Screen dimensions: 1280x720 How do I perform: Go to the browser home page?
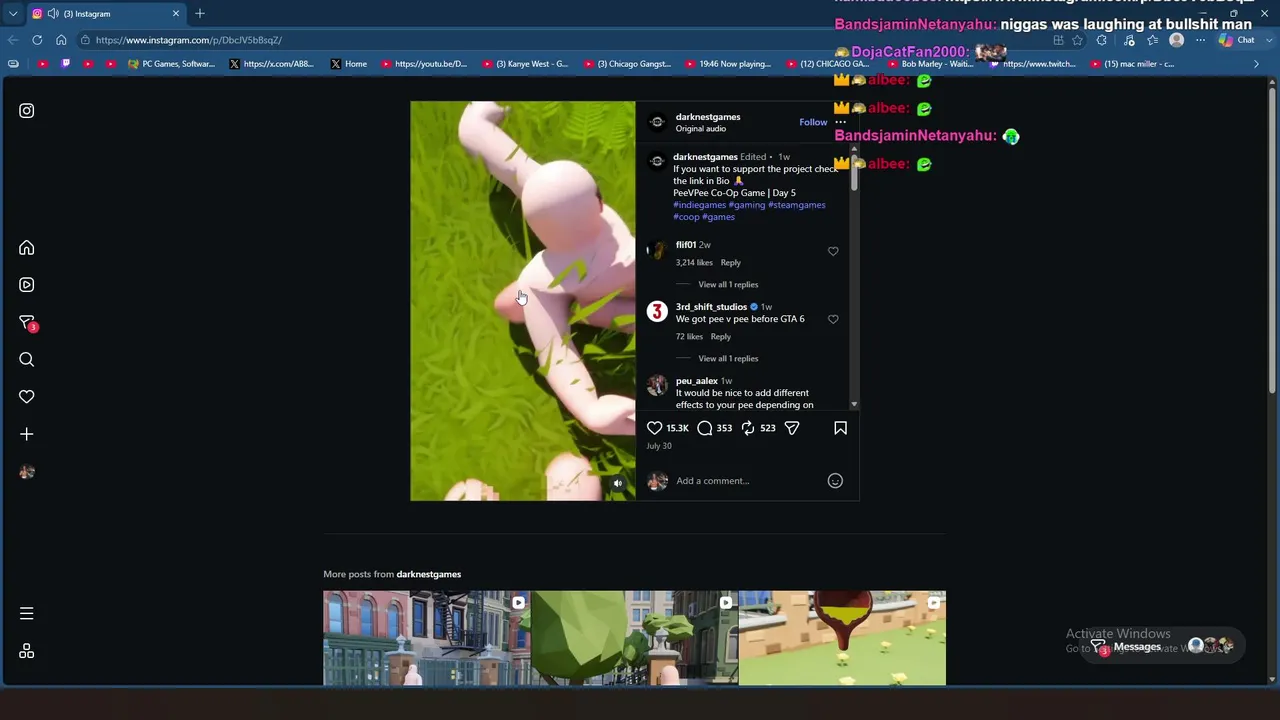(61, 40)
